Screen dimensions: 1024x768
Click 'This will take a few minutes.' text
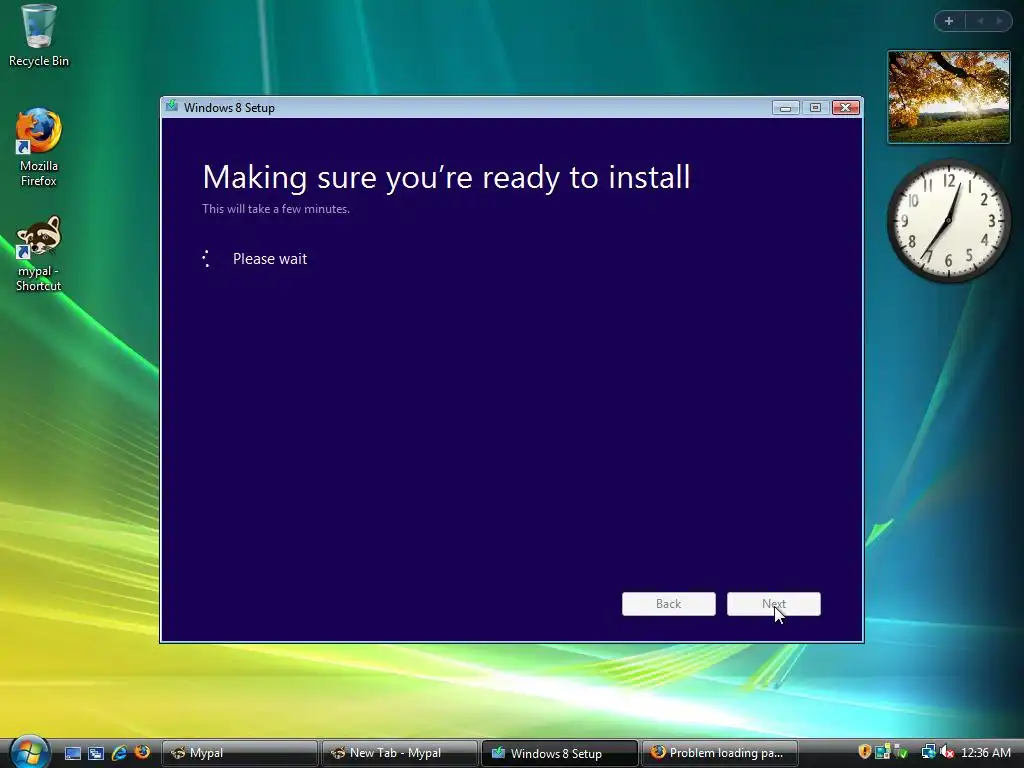[276, 209]
